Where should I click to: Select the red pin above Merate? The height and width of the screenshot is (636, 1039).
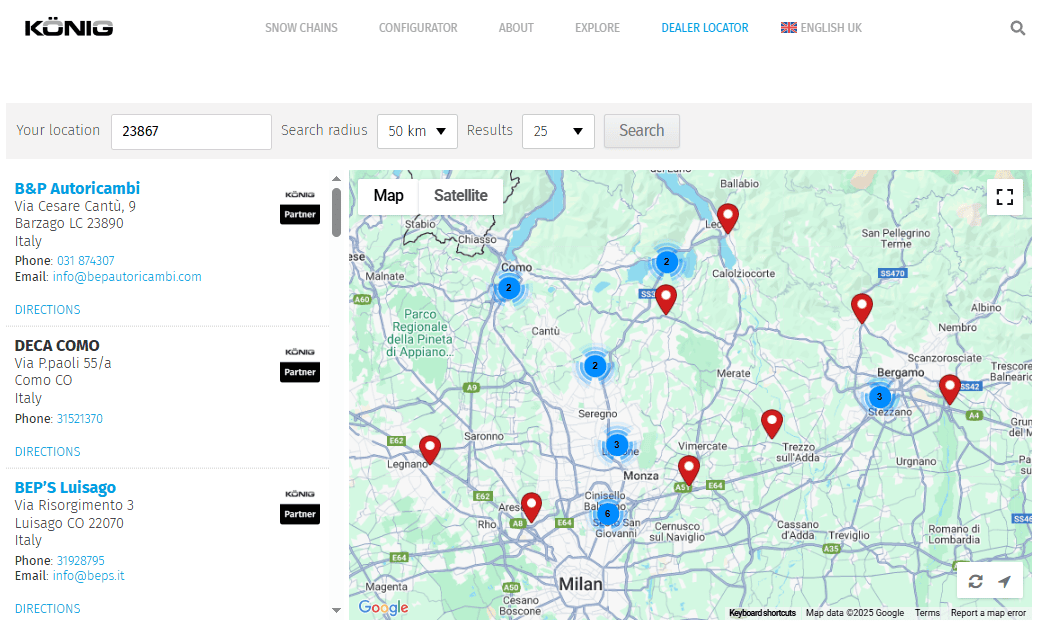[x=666, y=299]
